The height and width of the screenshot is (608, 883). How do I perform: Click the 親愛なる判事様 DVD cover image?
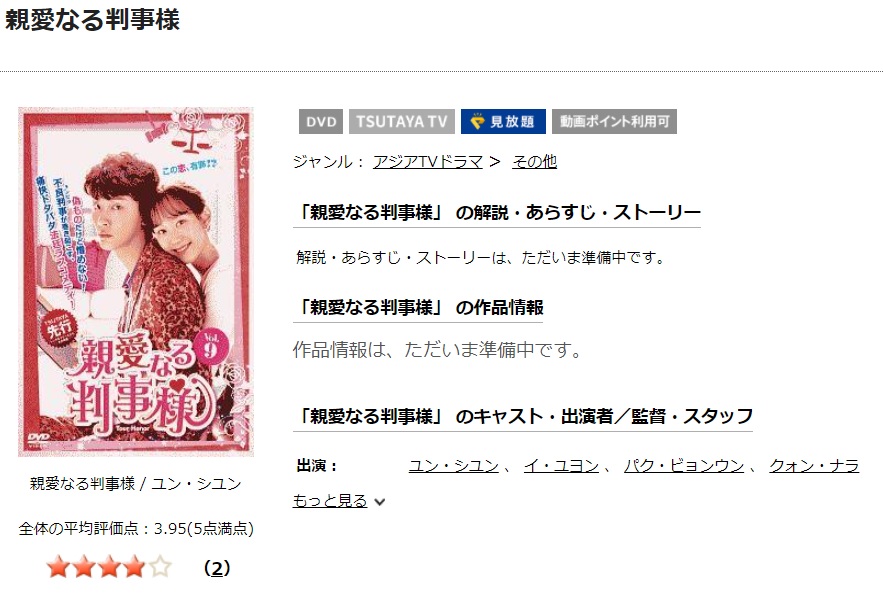[x=136, y=281]
